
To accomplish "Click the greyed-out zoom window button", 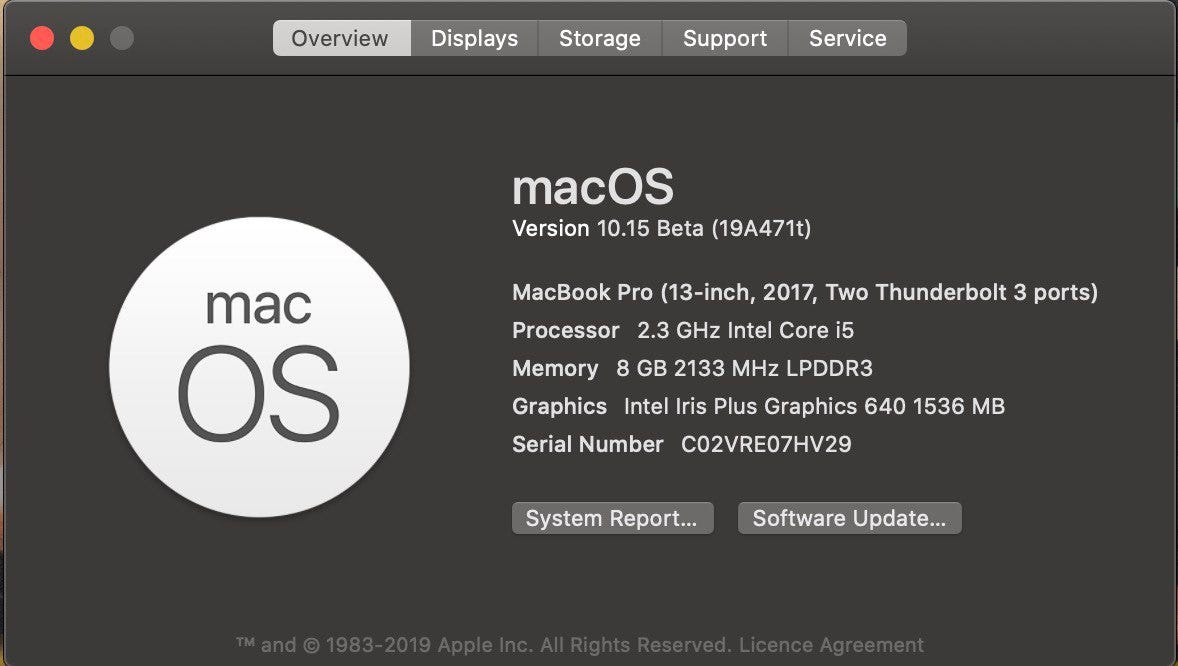I will point(122,39).
